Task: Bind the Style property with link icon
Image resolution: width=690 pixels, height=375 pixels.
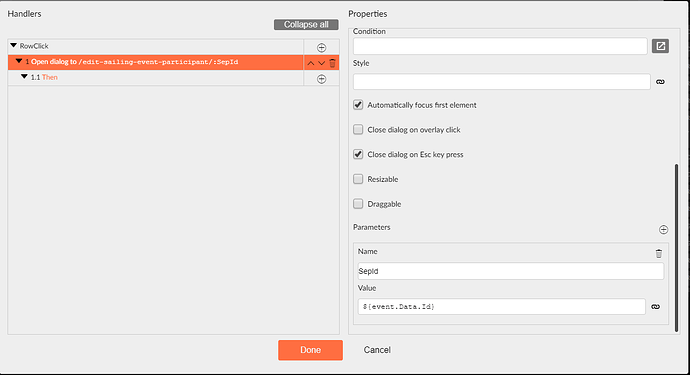Action: 661,82
